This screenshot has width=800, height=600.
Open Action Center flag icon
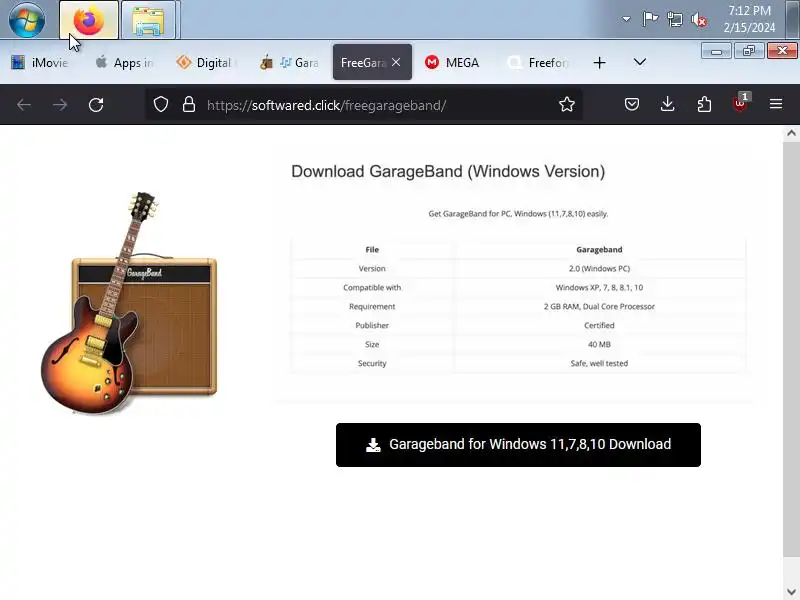650,19
